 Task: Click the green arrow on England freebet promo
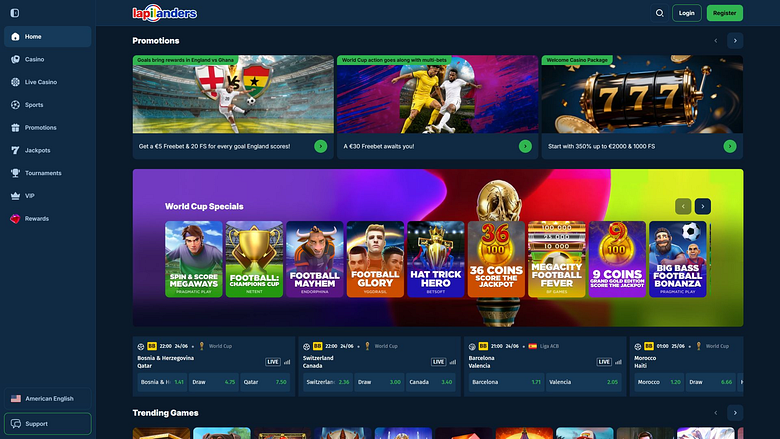coord(320,146)
